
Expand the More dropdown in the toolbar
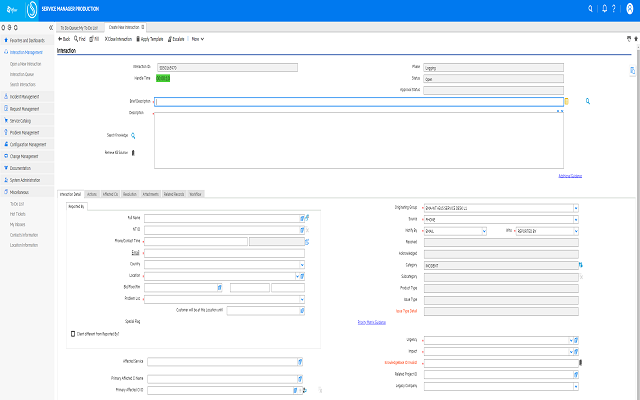(198, 39)
